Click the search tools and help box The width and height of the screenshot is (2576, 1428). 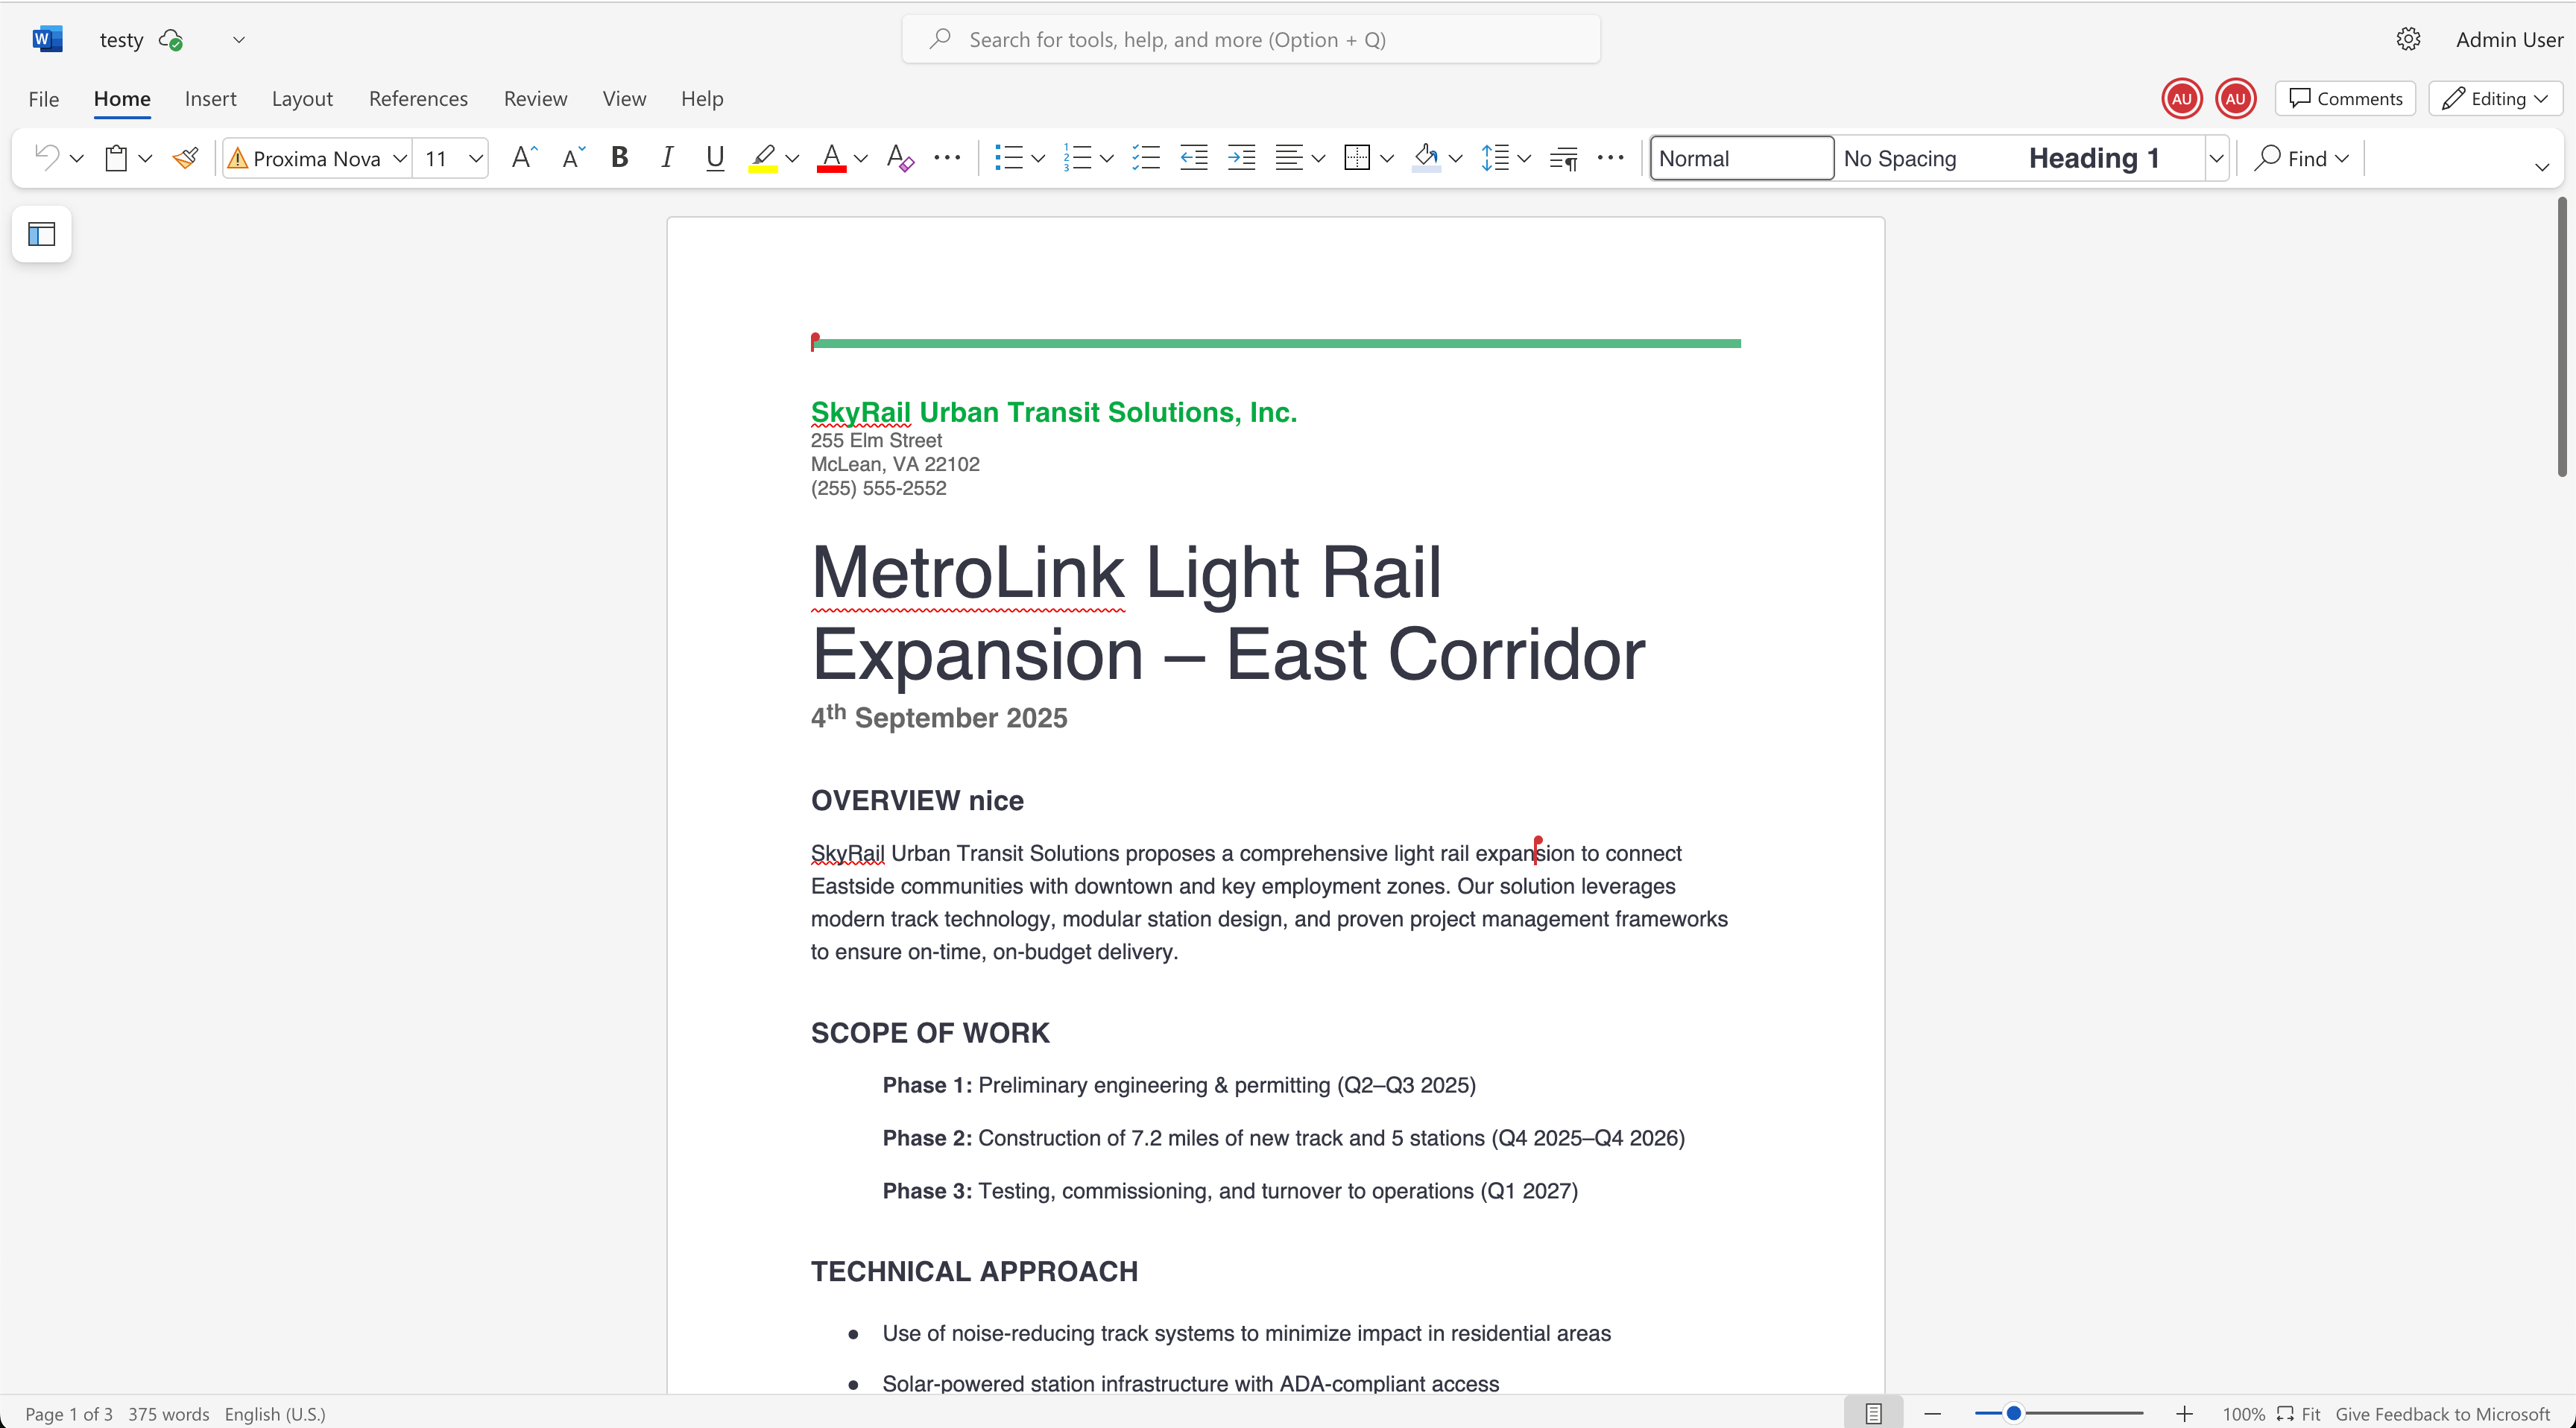pyautogui.click(x=1251, y=40)
